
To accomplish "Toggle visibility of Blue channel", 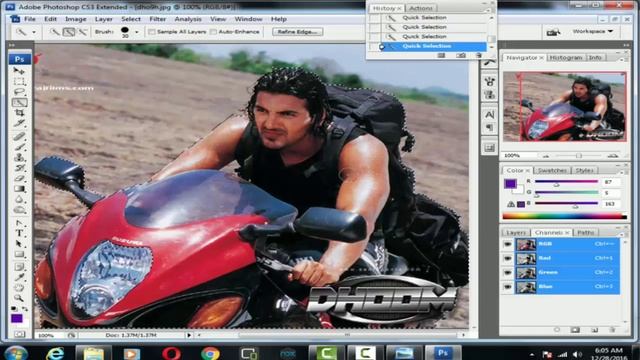I will coord(508,287).
